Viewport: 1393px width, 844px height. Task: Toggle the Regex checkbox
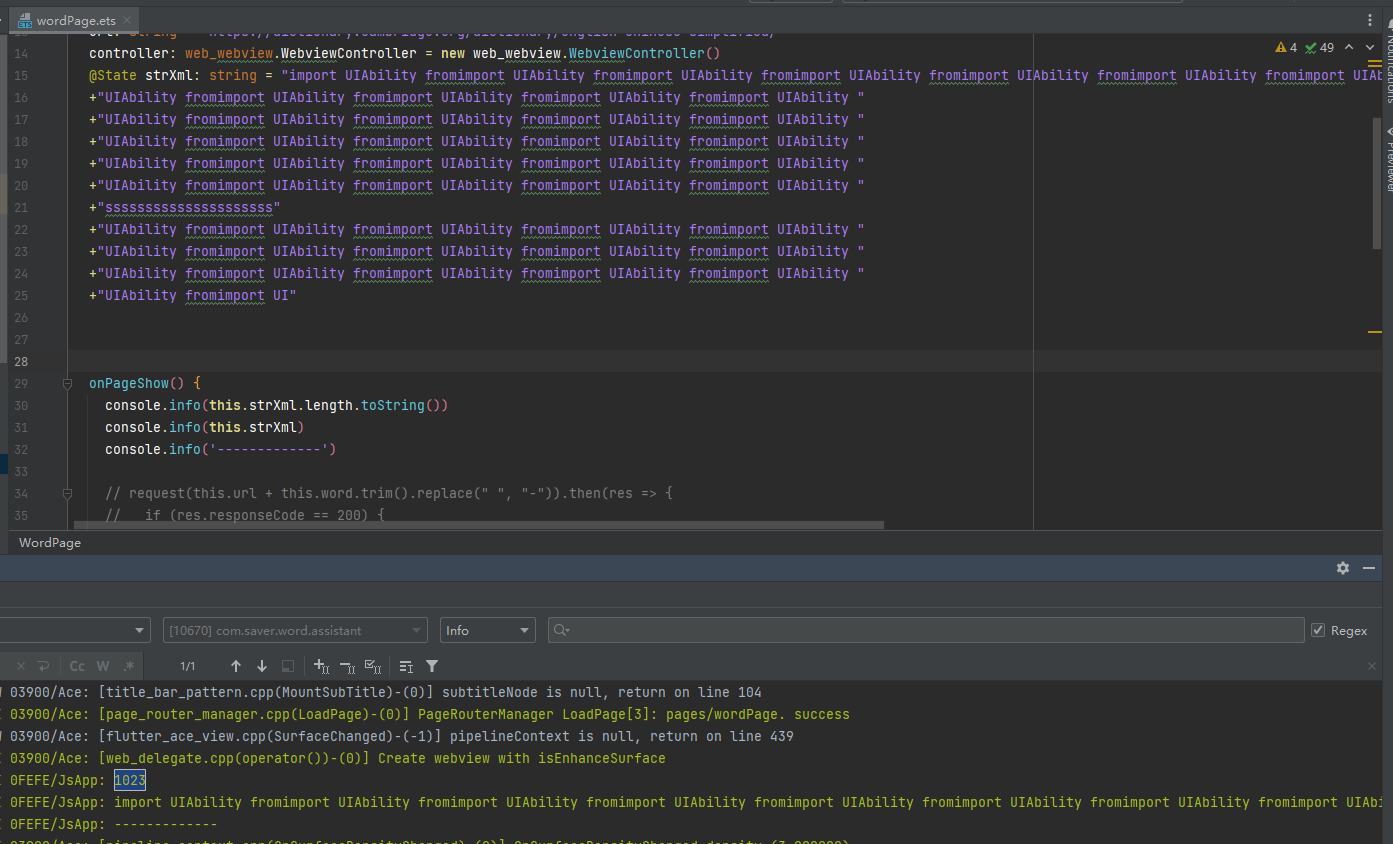[1318, 630]
